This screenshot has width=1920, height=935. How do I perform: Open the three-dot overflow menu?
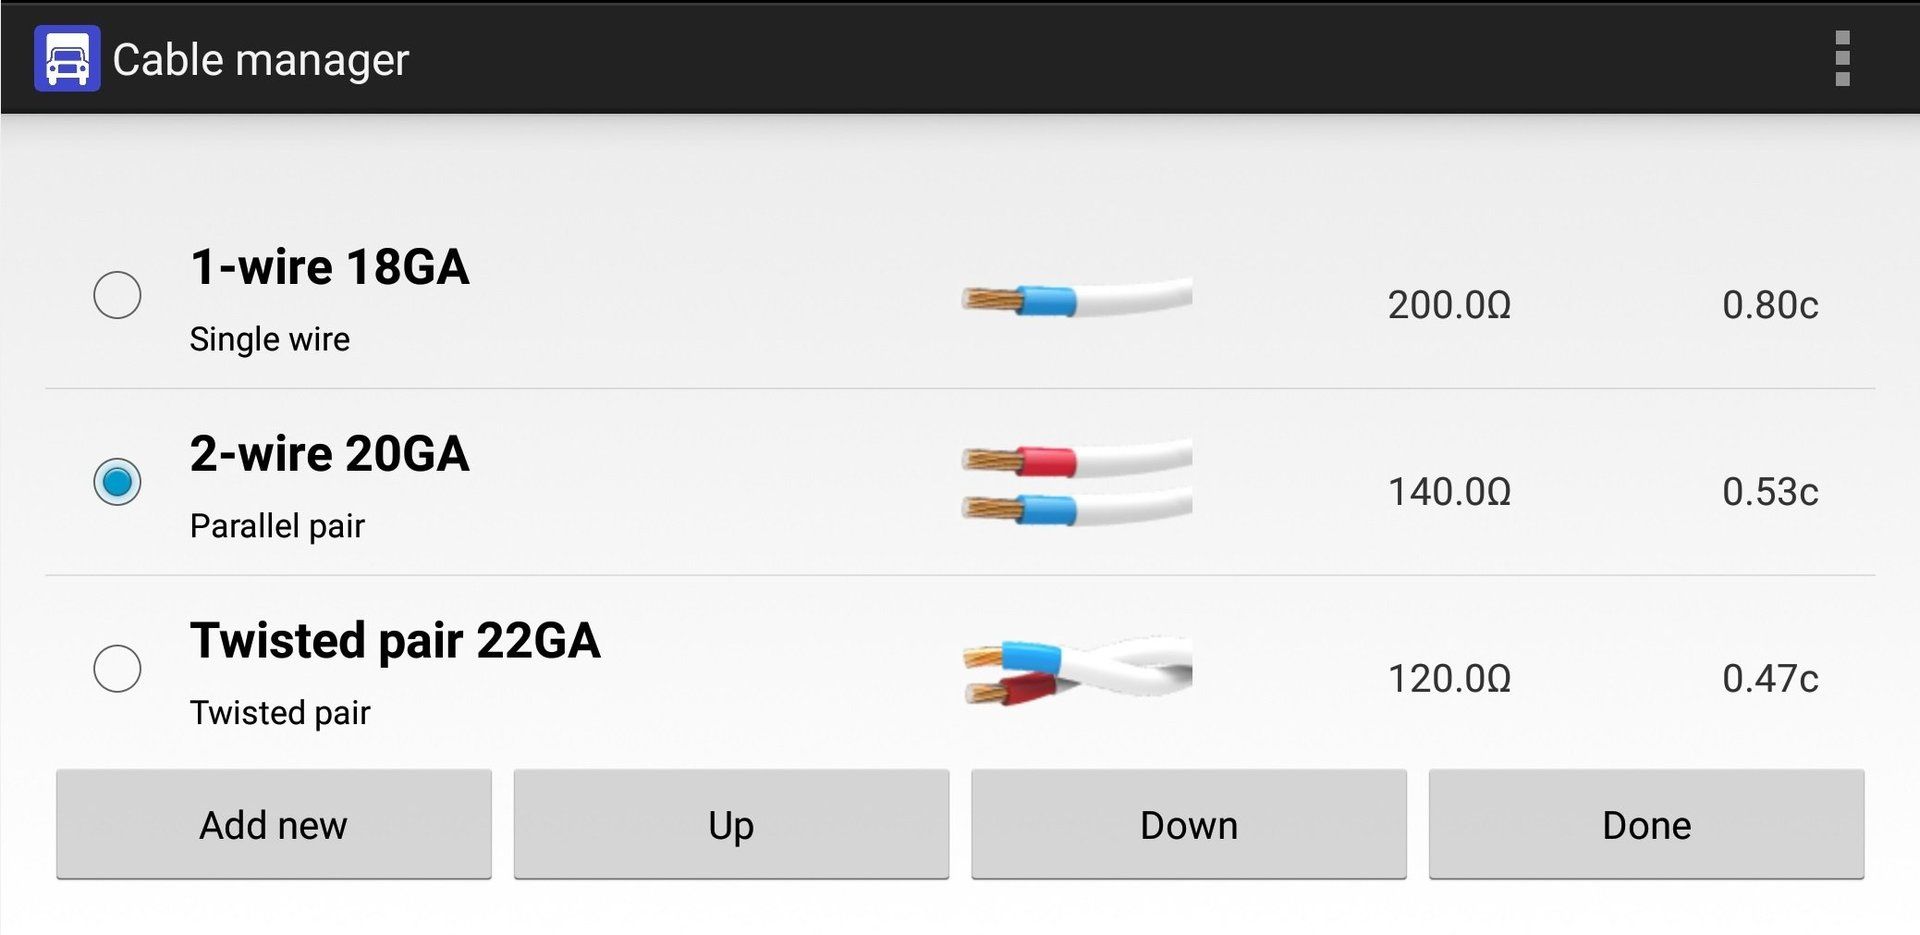click(x=1842, y=59)
